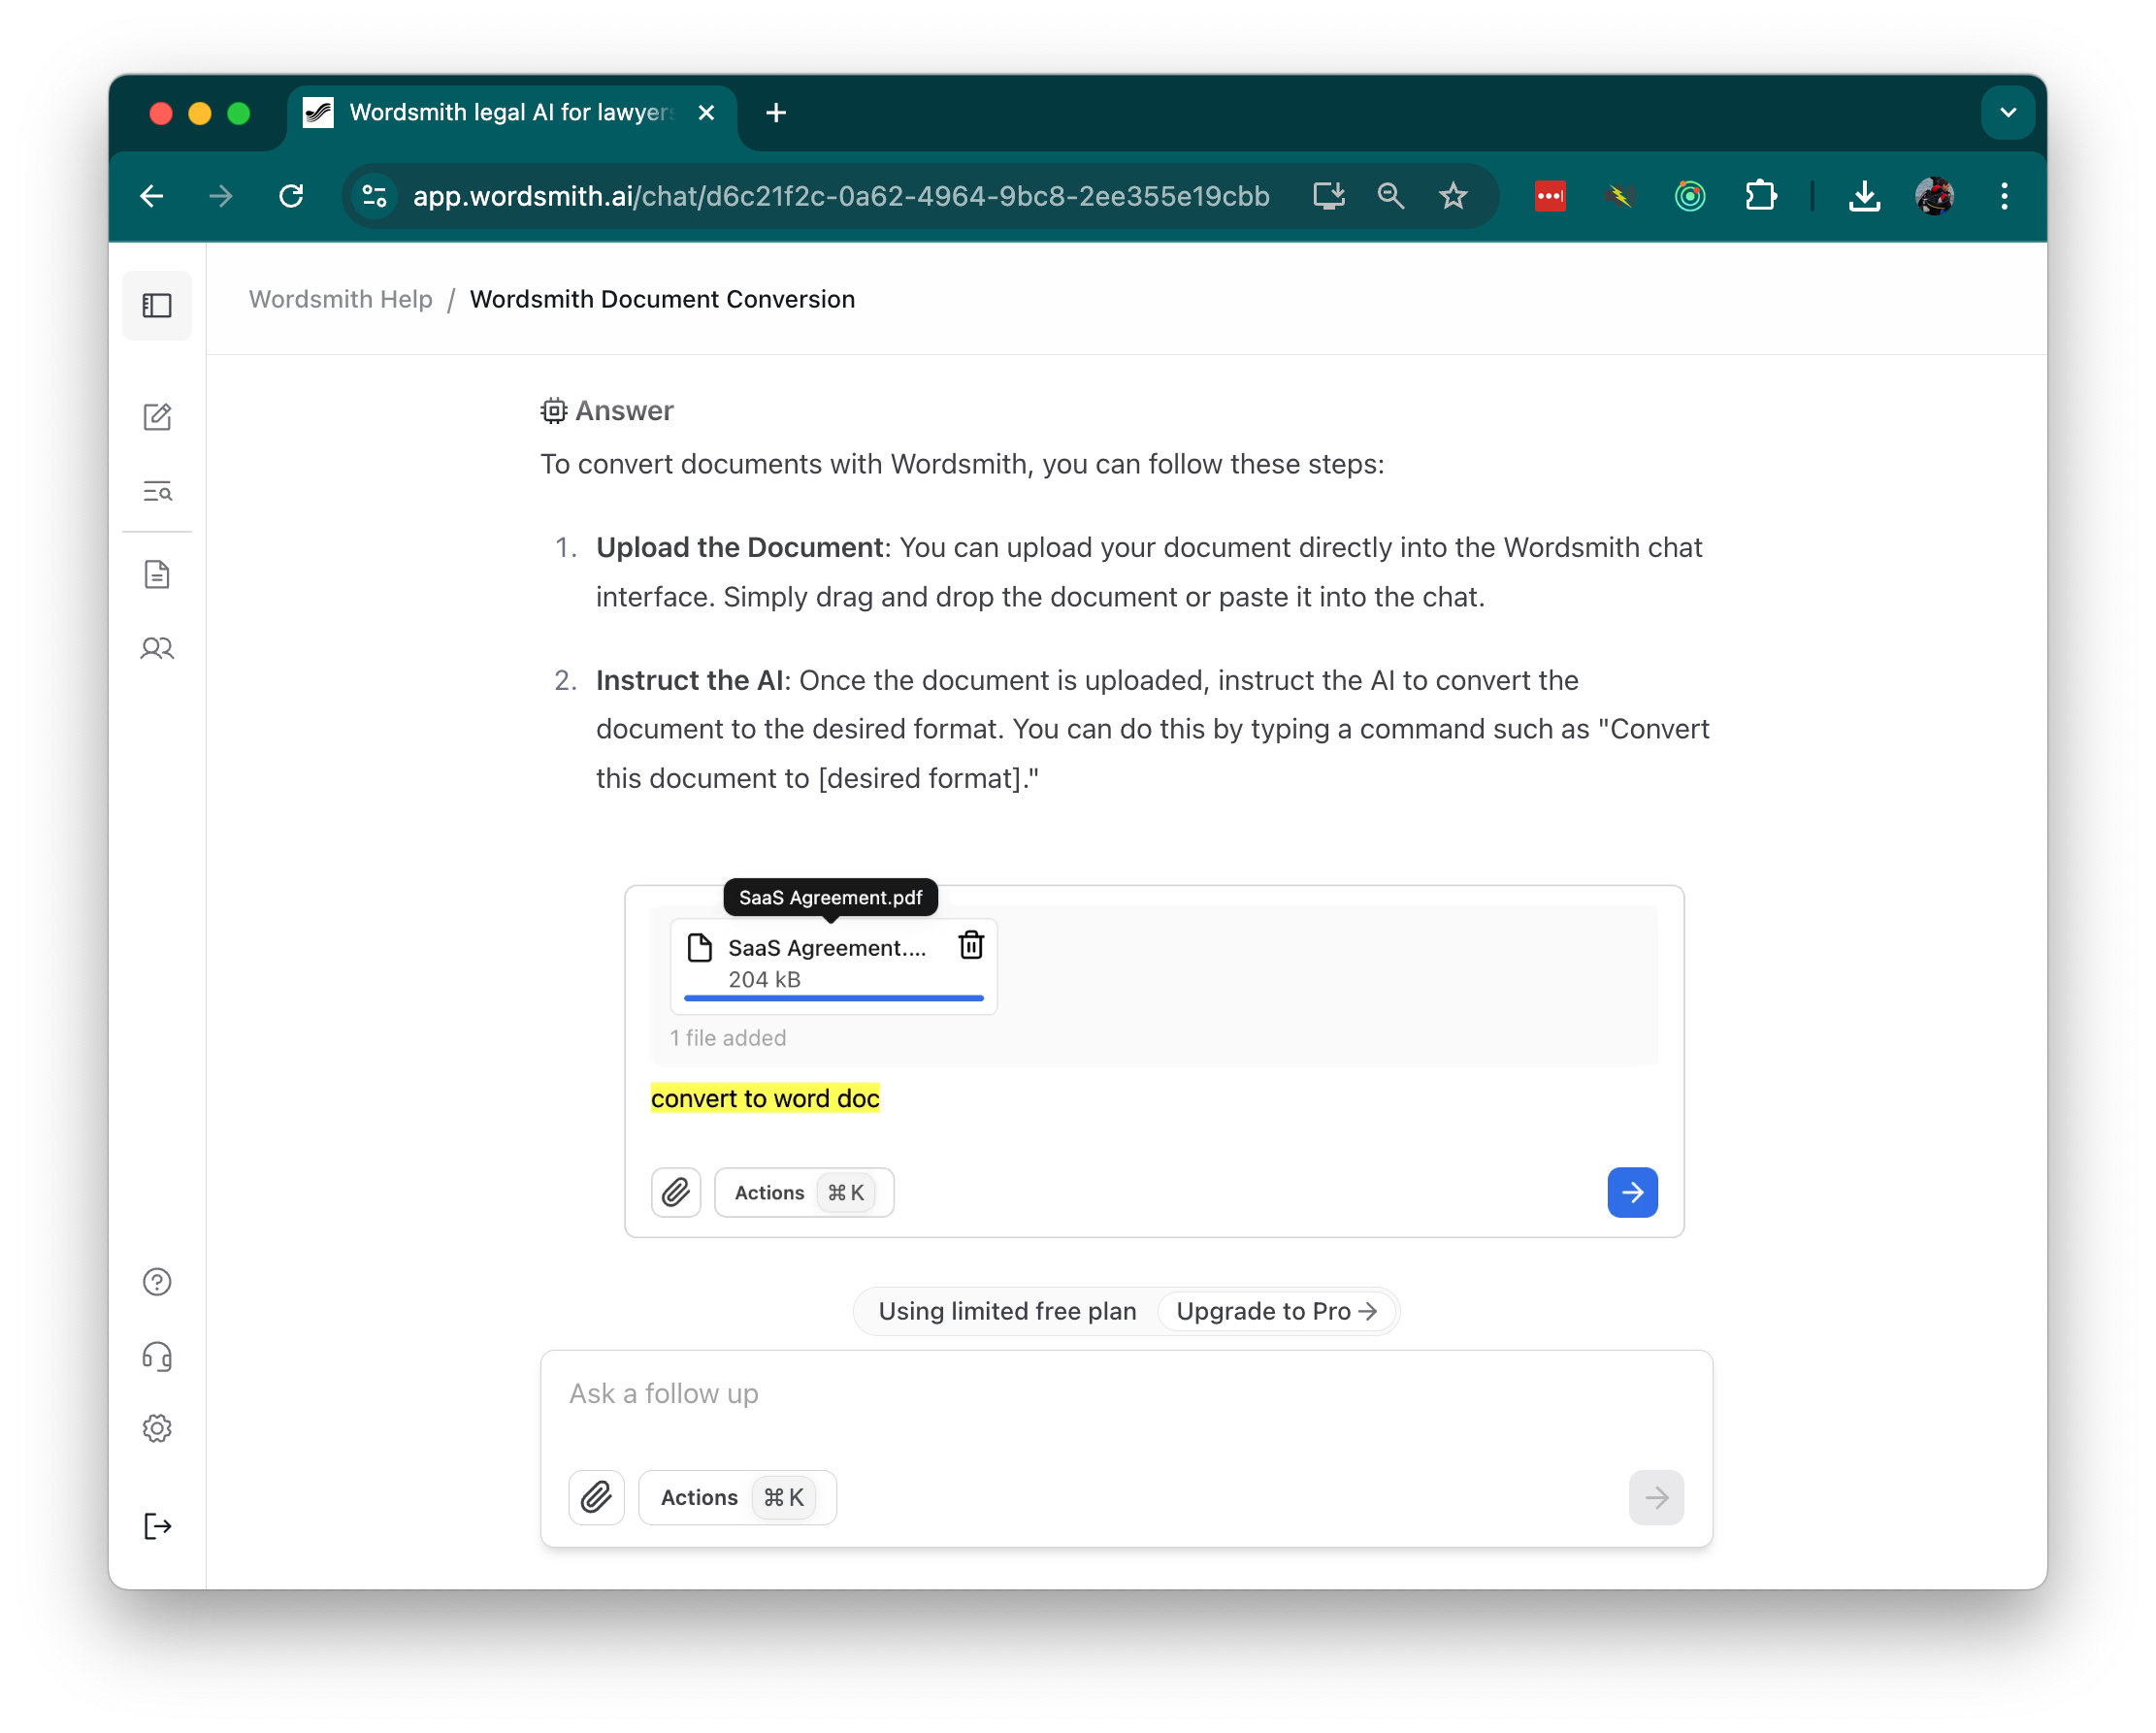Click the Ask a follow up field

tap(1000, 1393)
